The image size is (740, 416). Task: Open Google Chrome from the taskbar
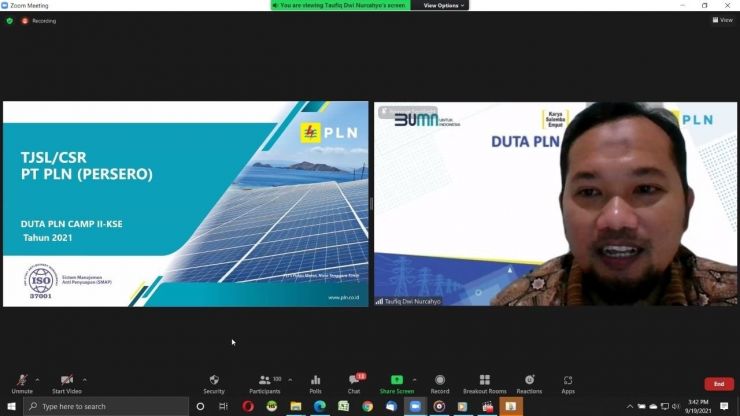coord(368,406)
